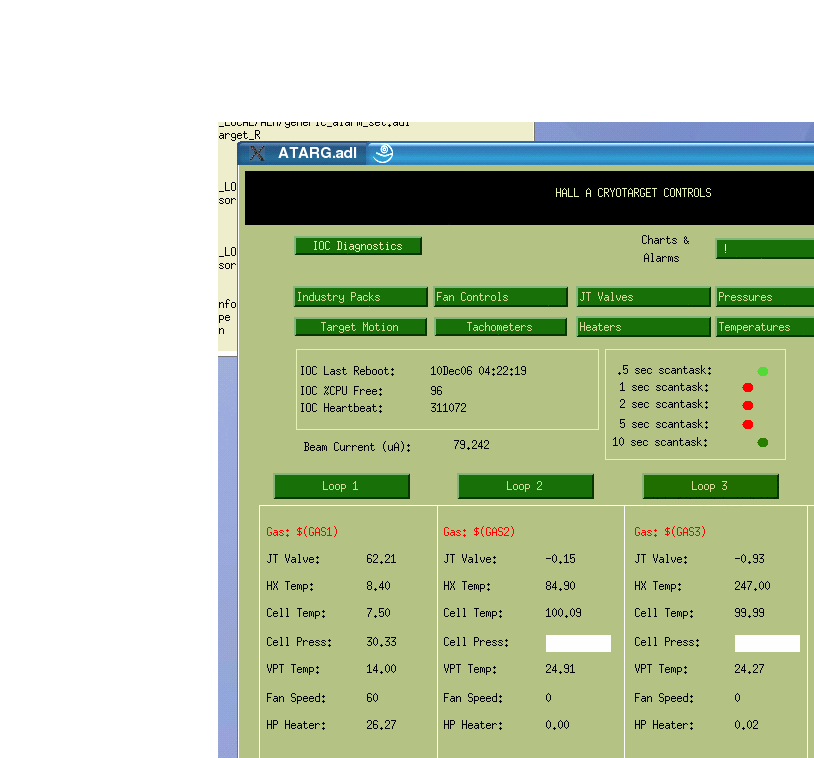The width and height of the screenshot is (814, 758).
Task: Click Loop 2 Cell Temp value 100.09
Action: pyautogui.click(x=563, y=613)
